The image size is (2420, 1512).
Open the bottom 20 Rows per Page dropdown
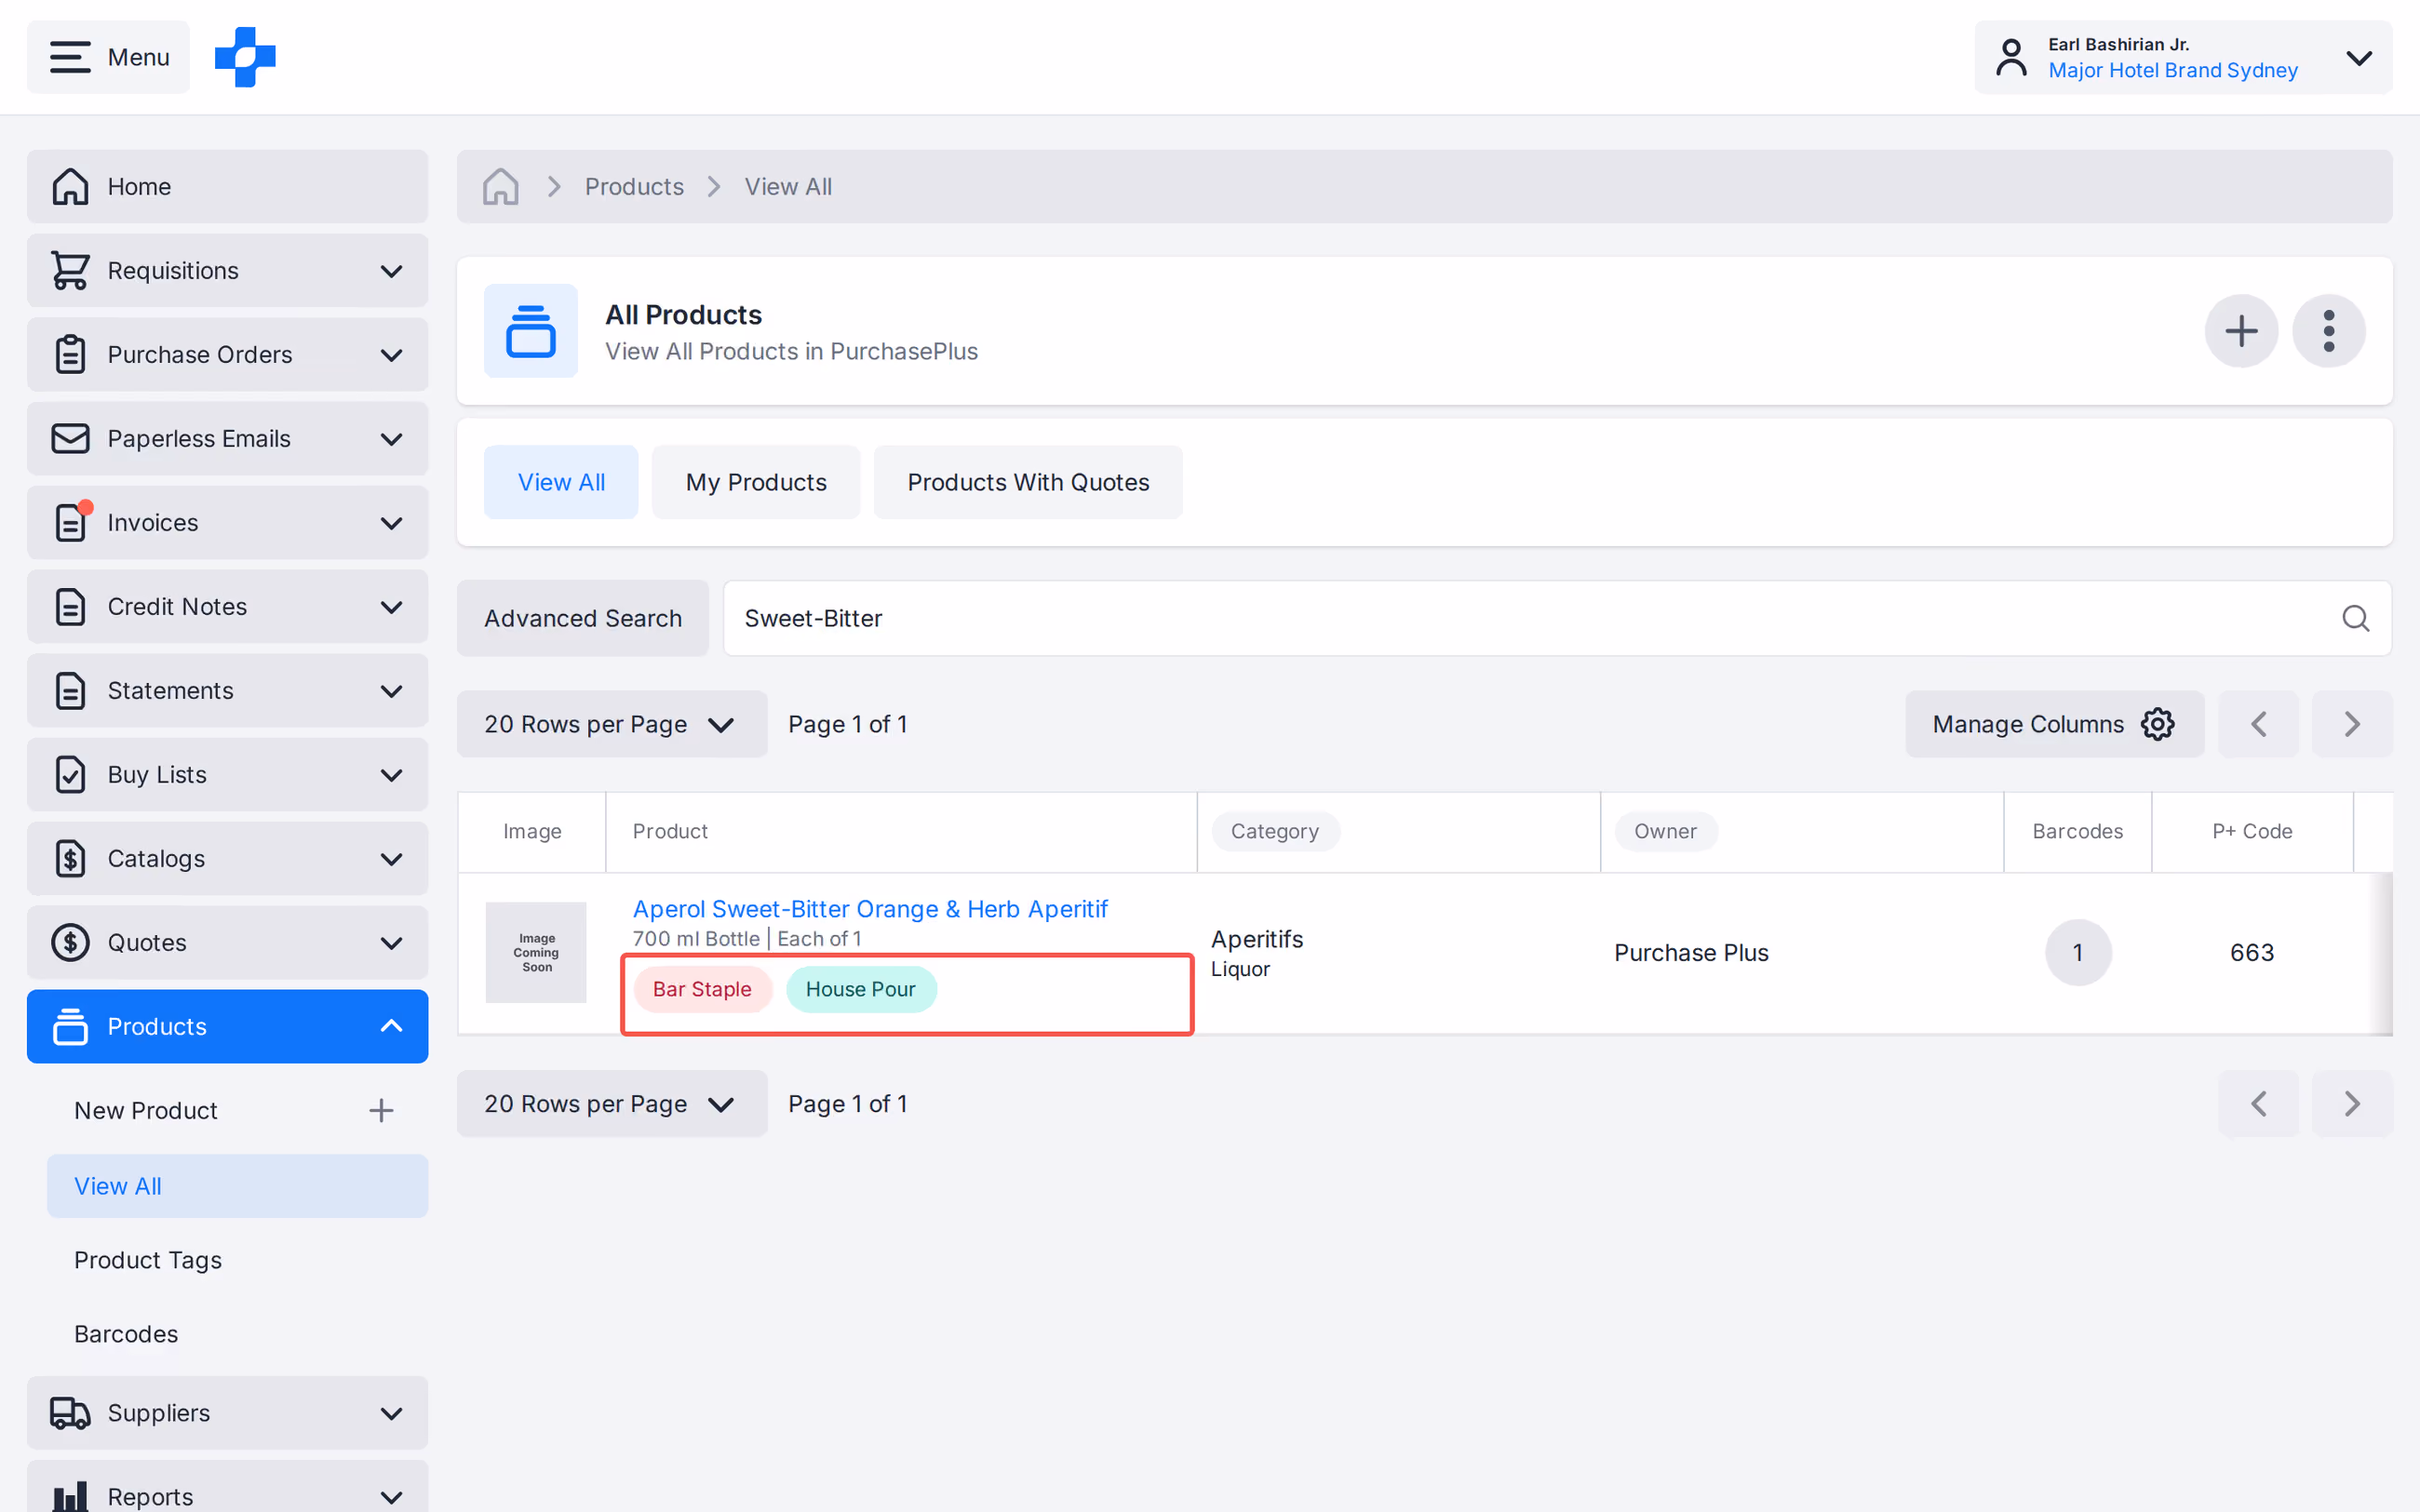click(611, 1104)
